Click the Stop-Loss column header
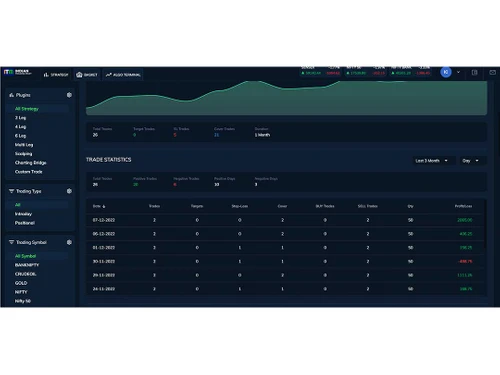 240,206
